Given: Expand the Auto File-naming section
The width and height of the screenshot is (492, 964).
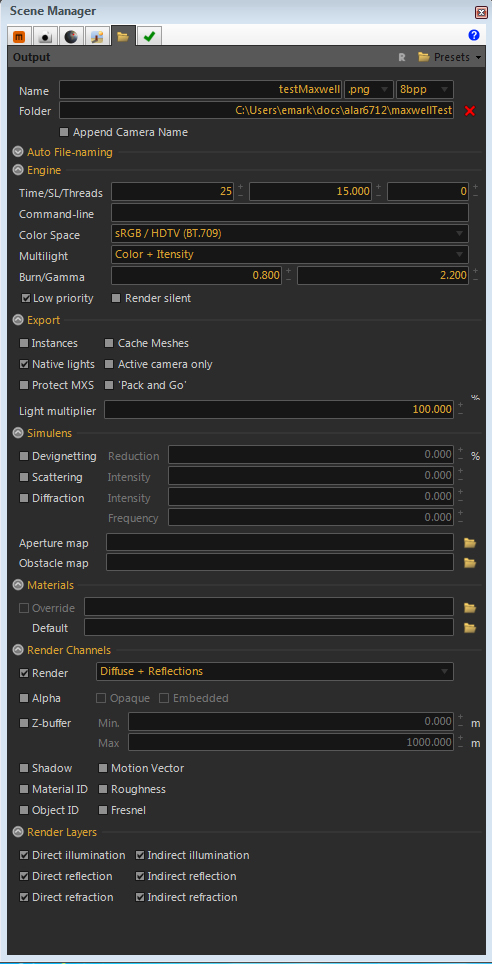Looking at the screenshot, I should tap(18, 152).
